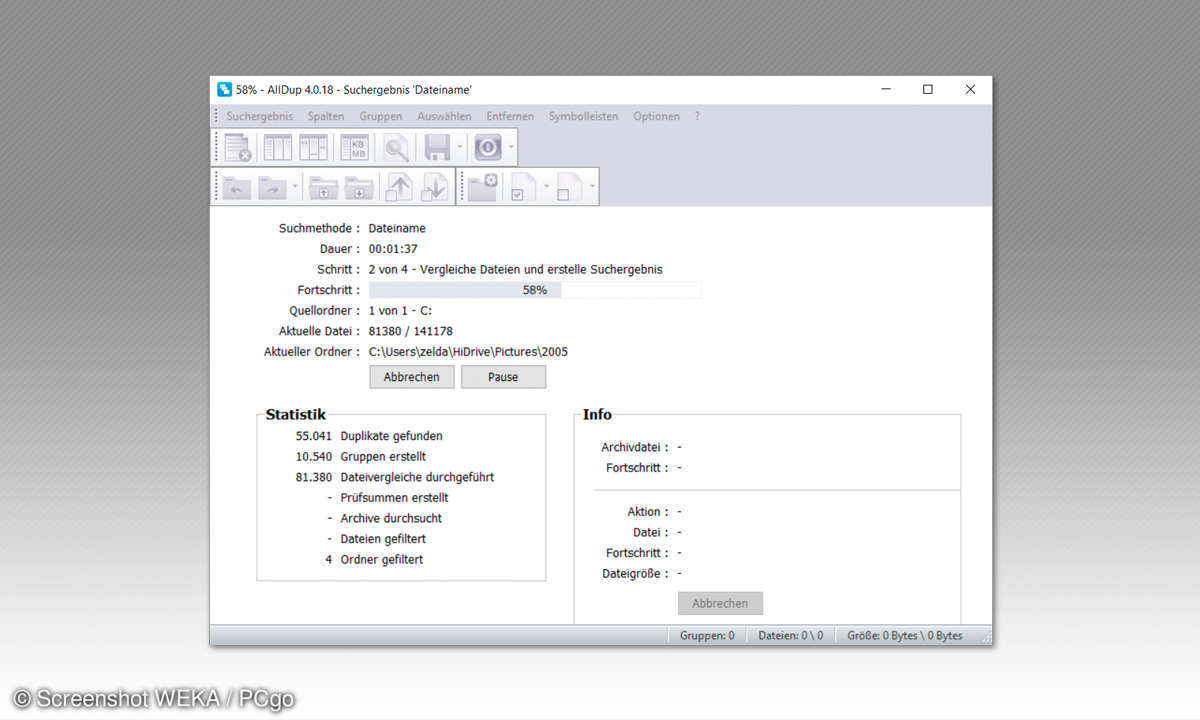Open the dropdown arrow beside the power icon
Image resolution: width=1200 pixels, height=720 pixels.
[x=510, y=148]
